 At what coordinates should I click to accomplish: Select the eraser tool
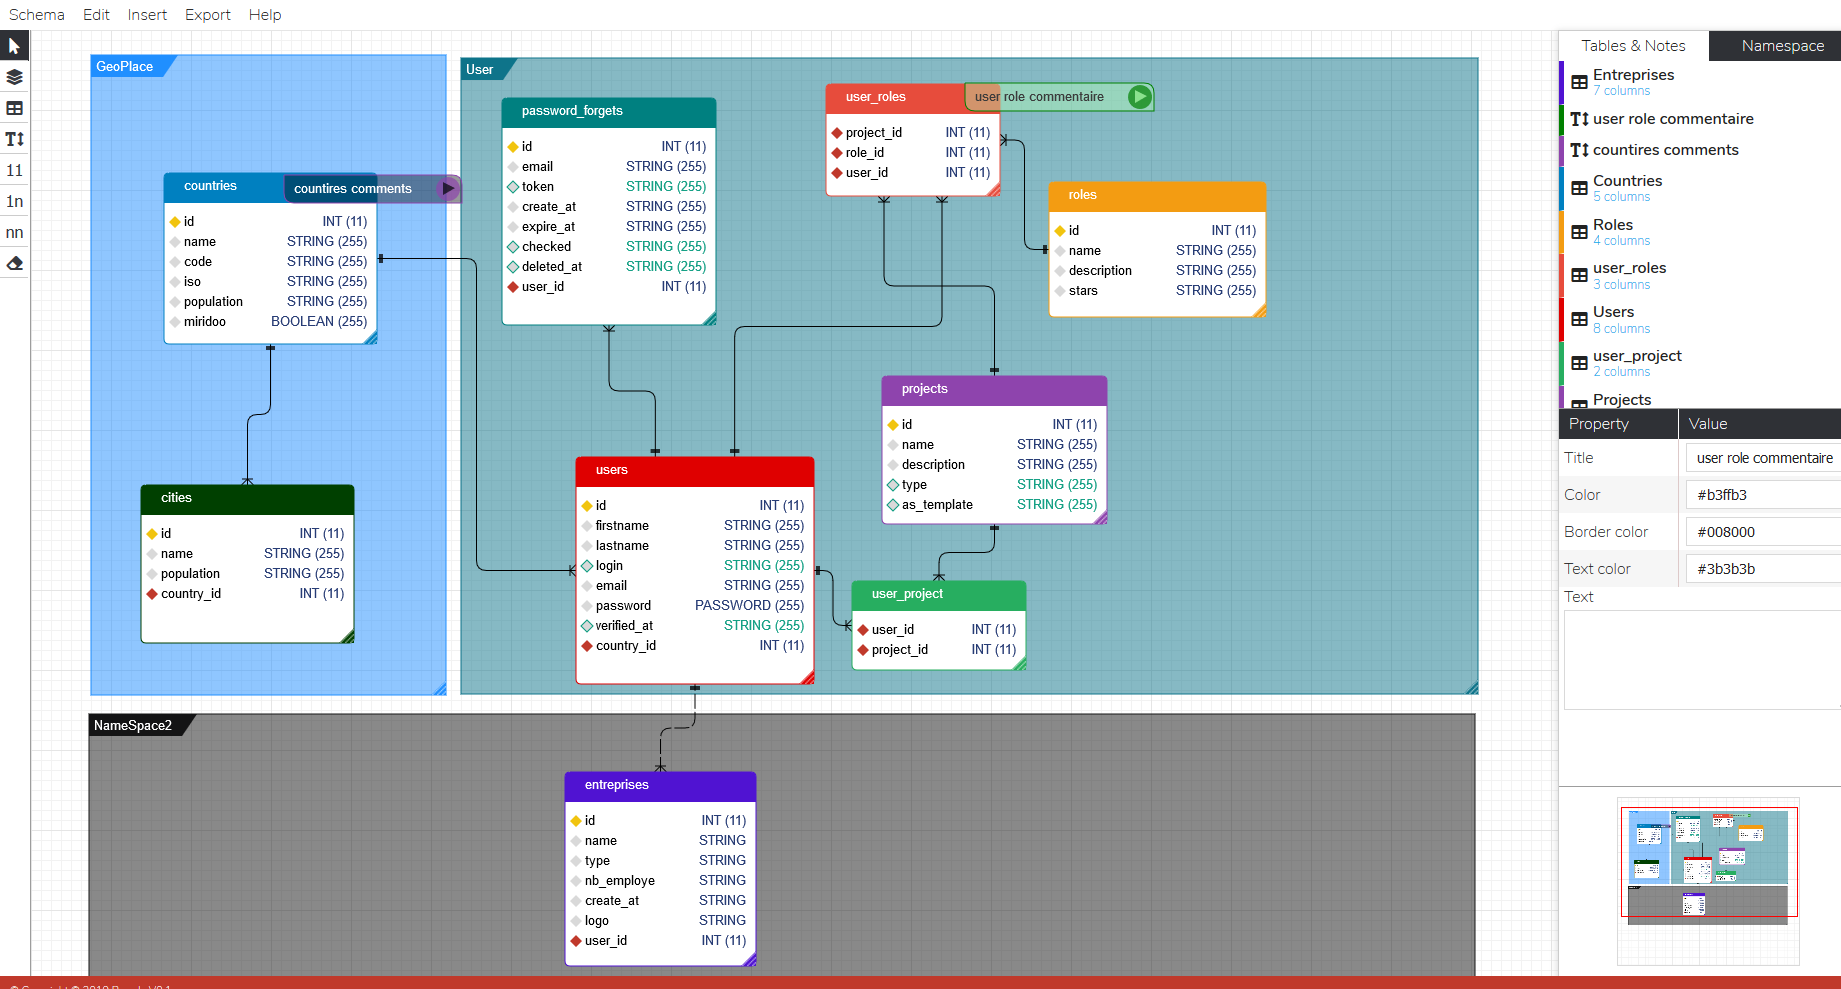tap(14, 263)
